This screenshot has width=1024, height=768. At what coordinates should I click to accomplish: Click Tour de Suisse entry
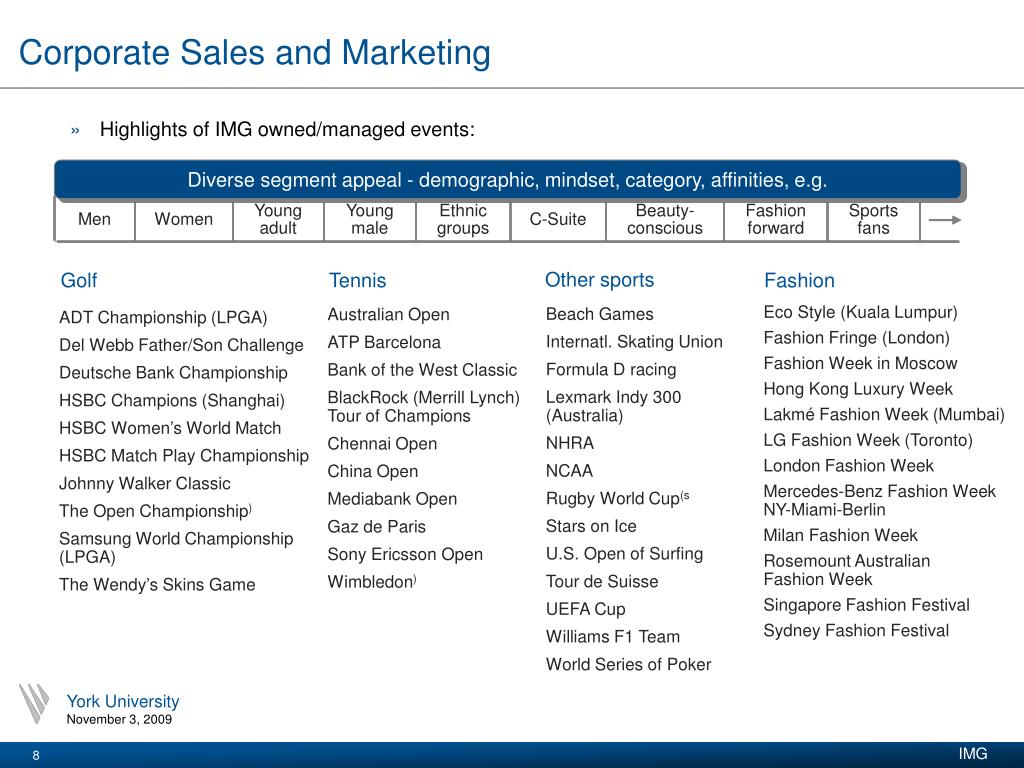click(x=602, y=582)
